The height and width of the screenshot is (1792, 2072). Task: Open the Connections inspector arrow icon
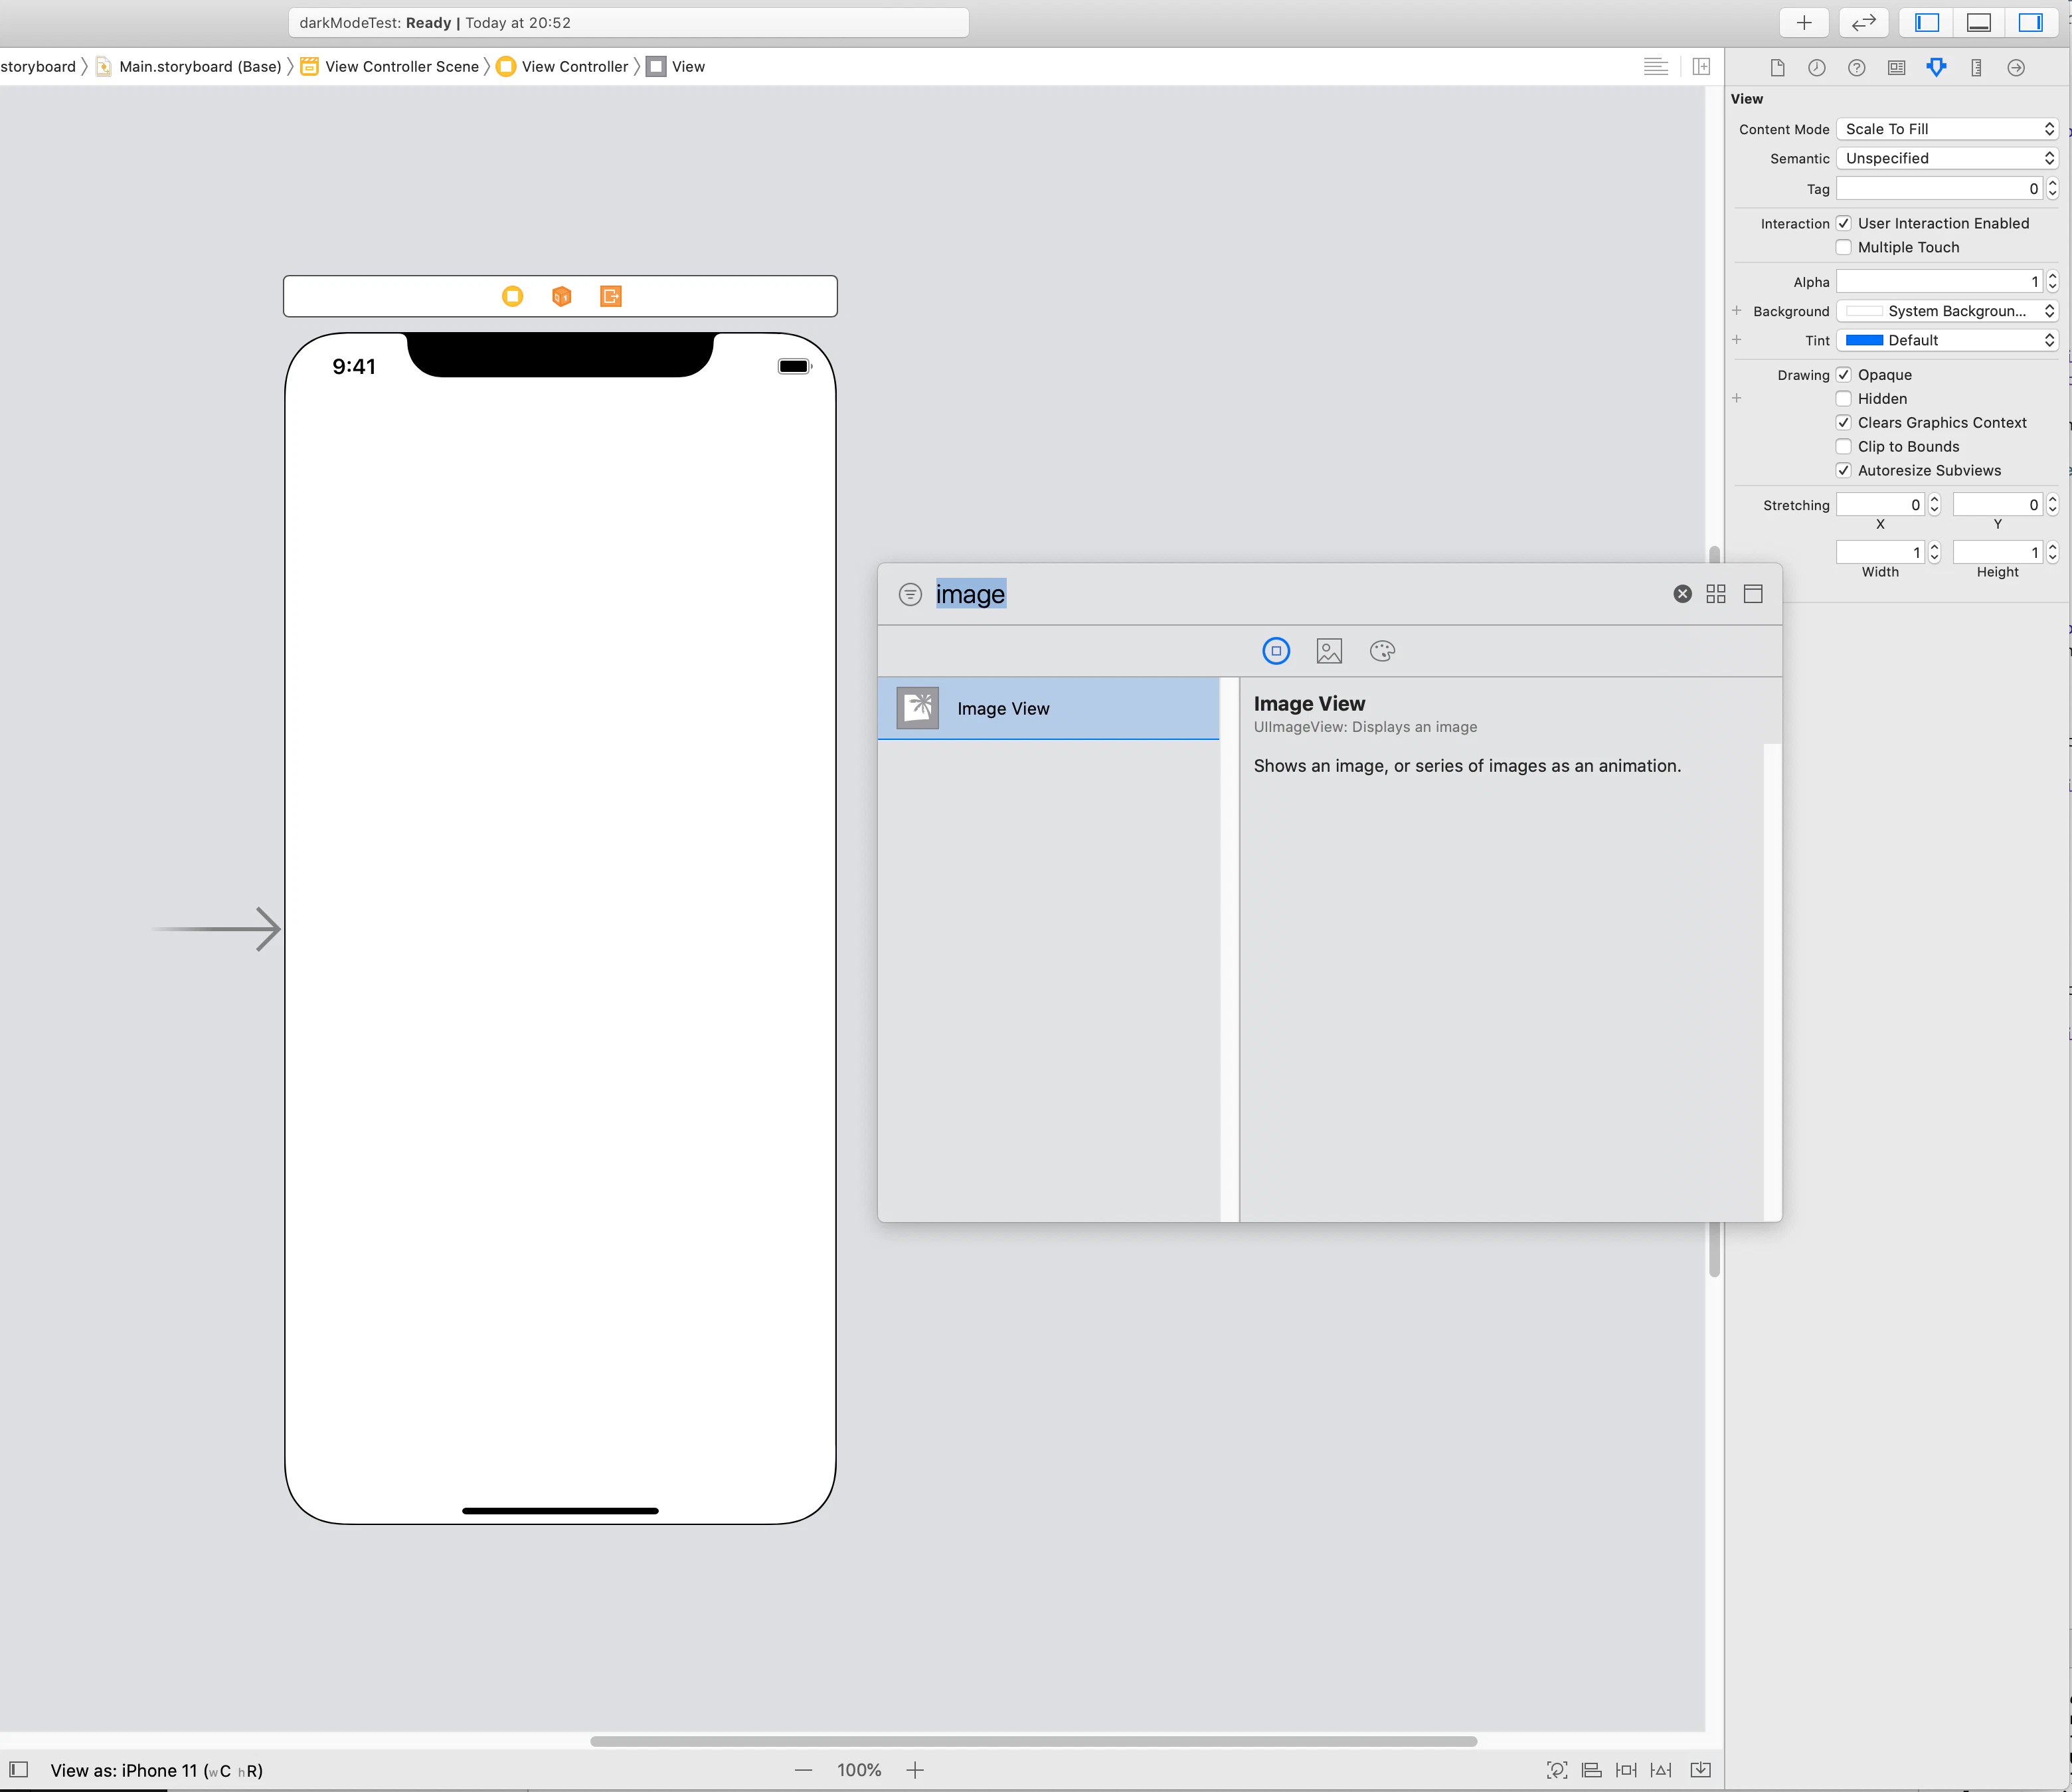(x=2016, y=67)
